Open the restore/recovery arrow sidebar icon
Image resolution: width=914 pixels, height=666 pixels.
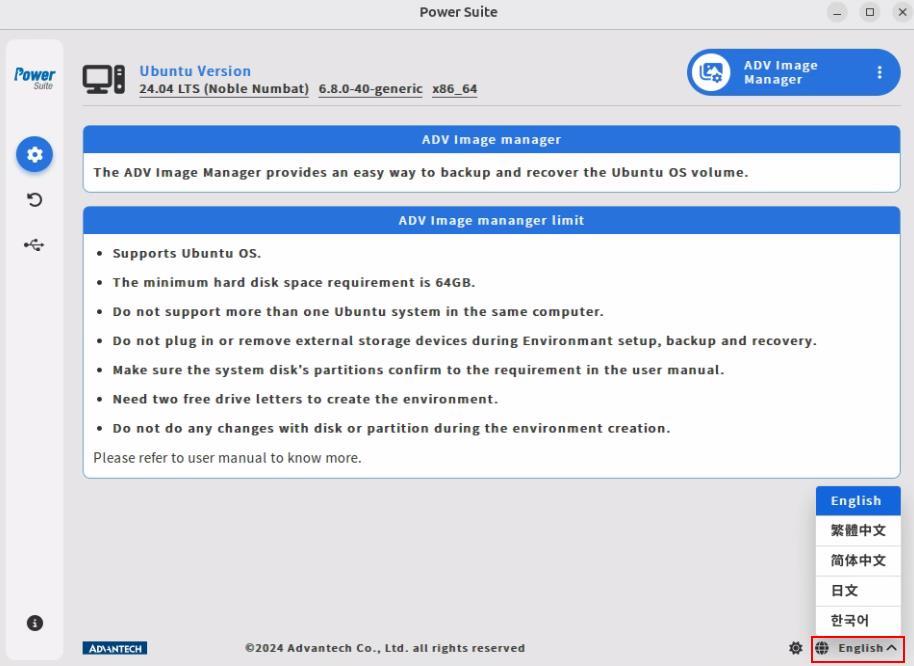[x=34, y=200]
